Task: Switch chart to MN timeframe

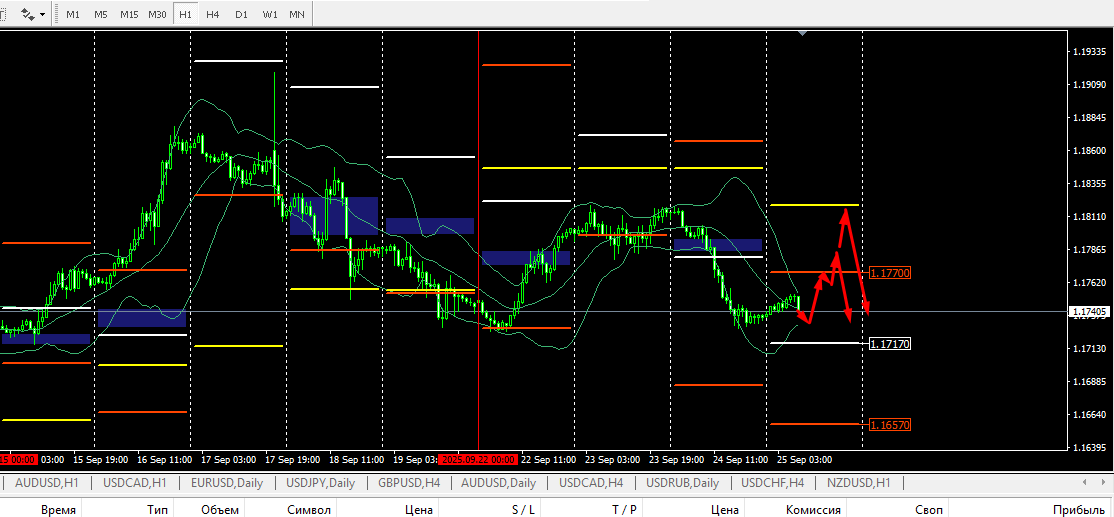Action: (x=297, y=13)
